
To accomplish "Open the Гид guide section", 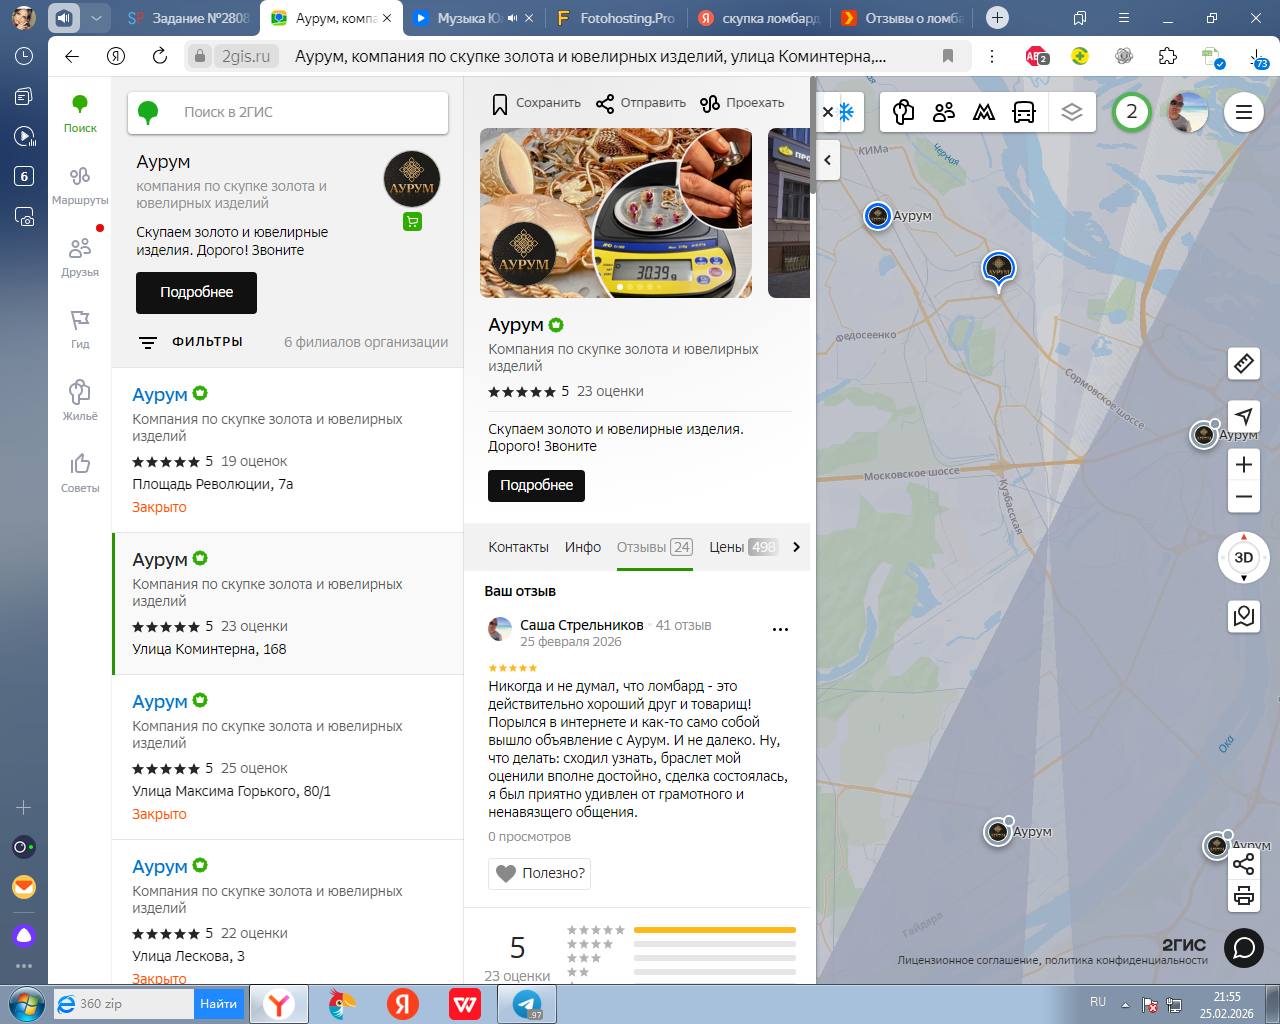I will (80, 328).
